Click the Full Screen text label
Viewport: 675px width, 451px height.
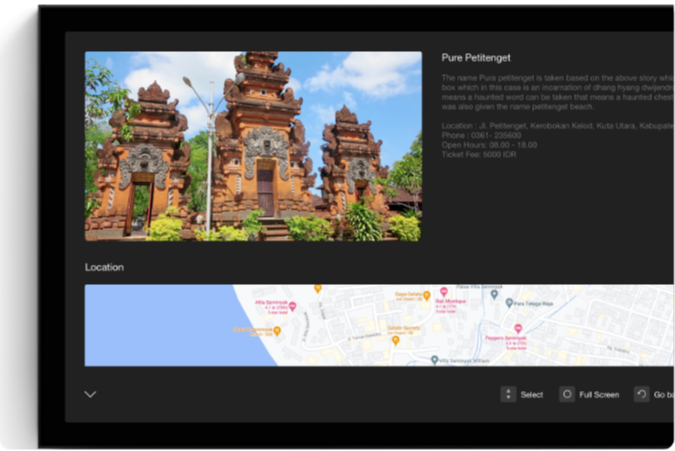[599, 395]
